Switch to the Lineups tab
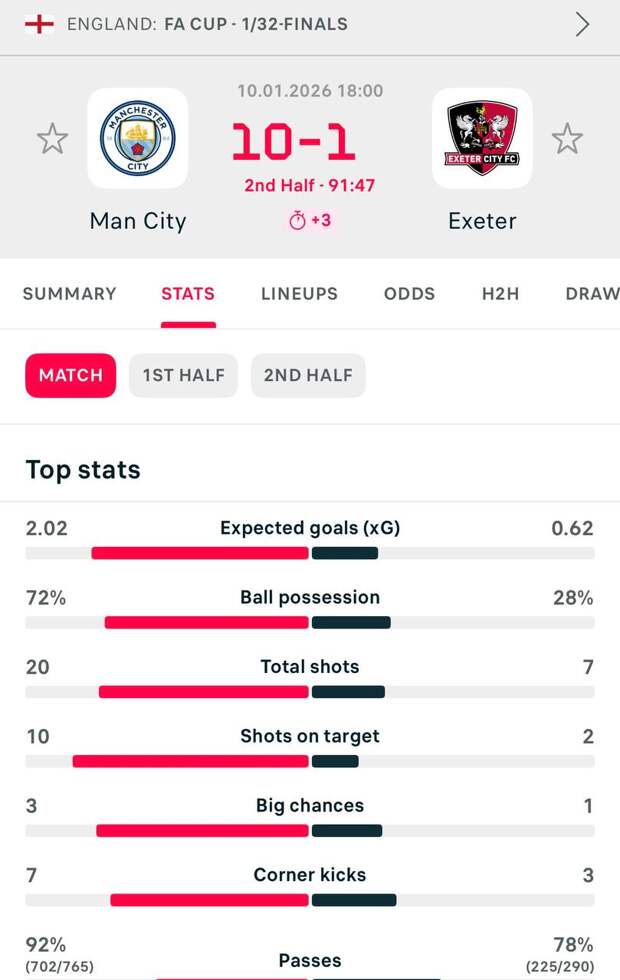Viewport: 620px width, 980px height. [x=299, y=294]
